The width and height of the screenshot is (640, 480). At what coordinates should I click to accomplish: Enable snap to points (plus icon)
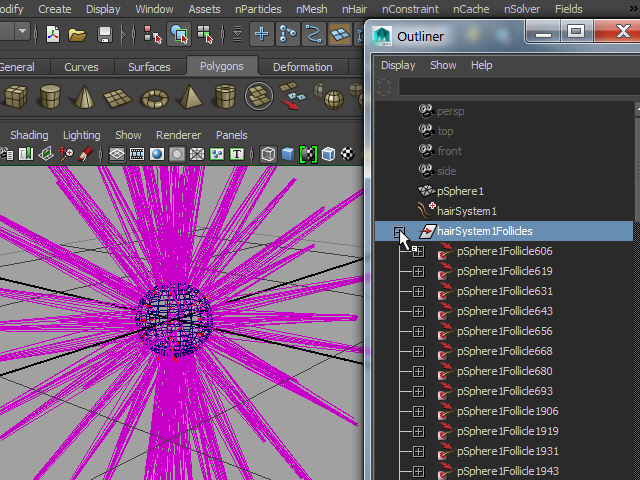(262, 34)
